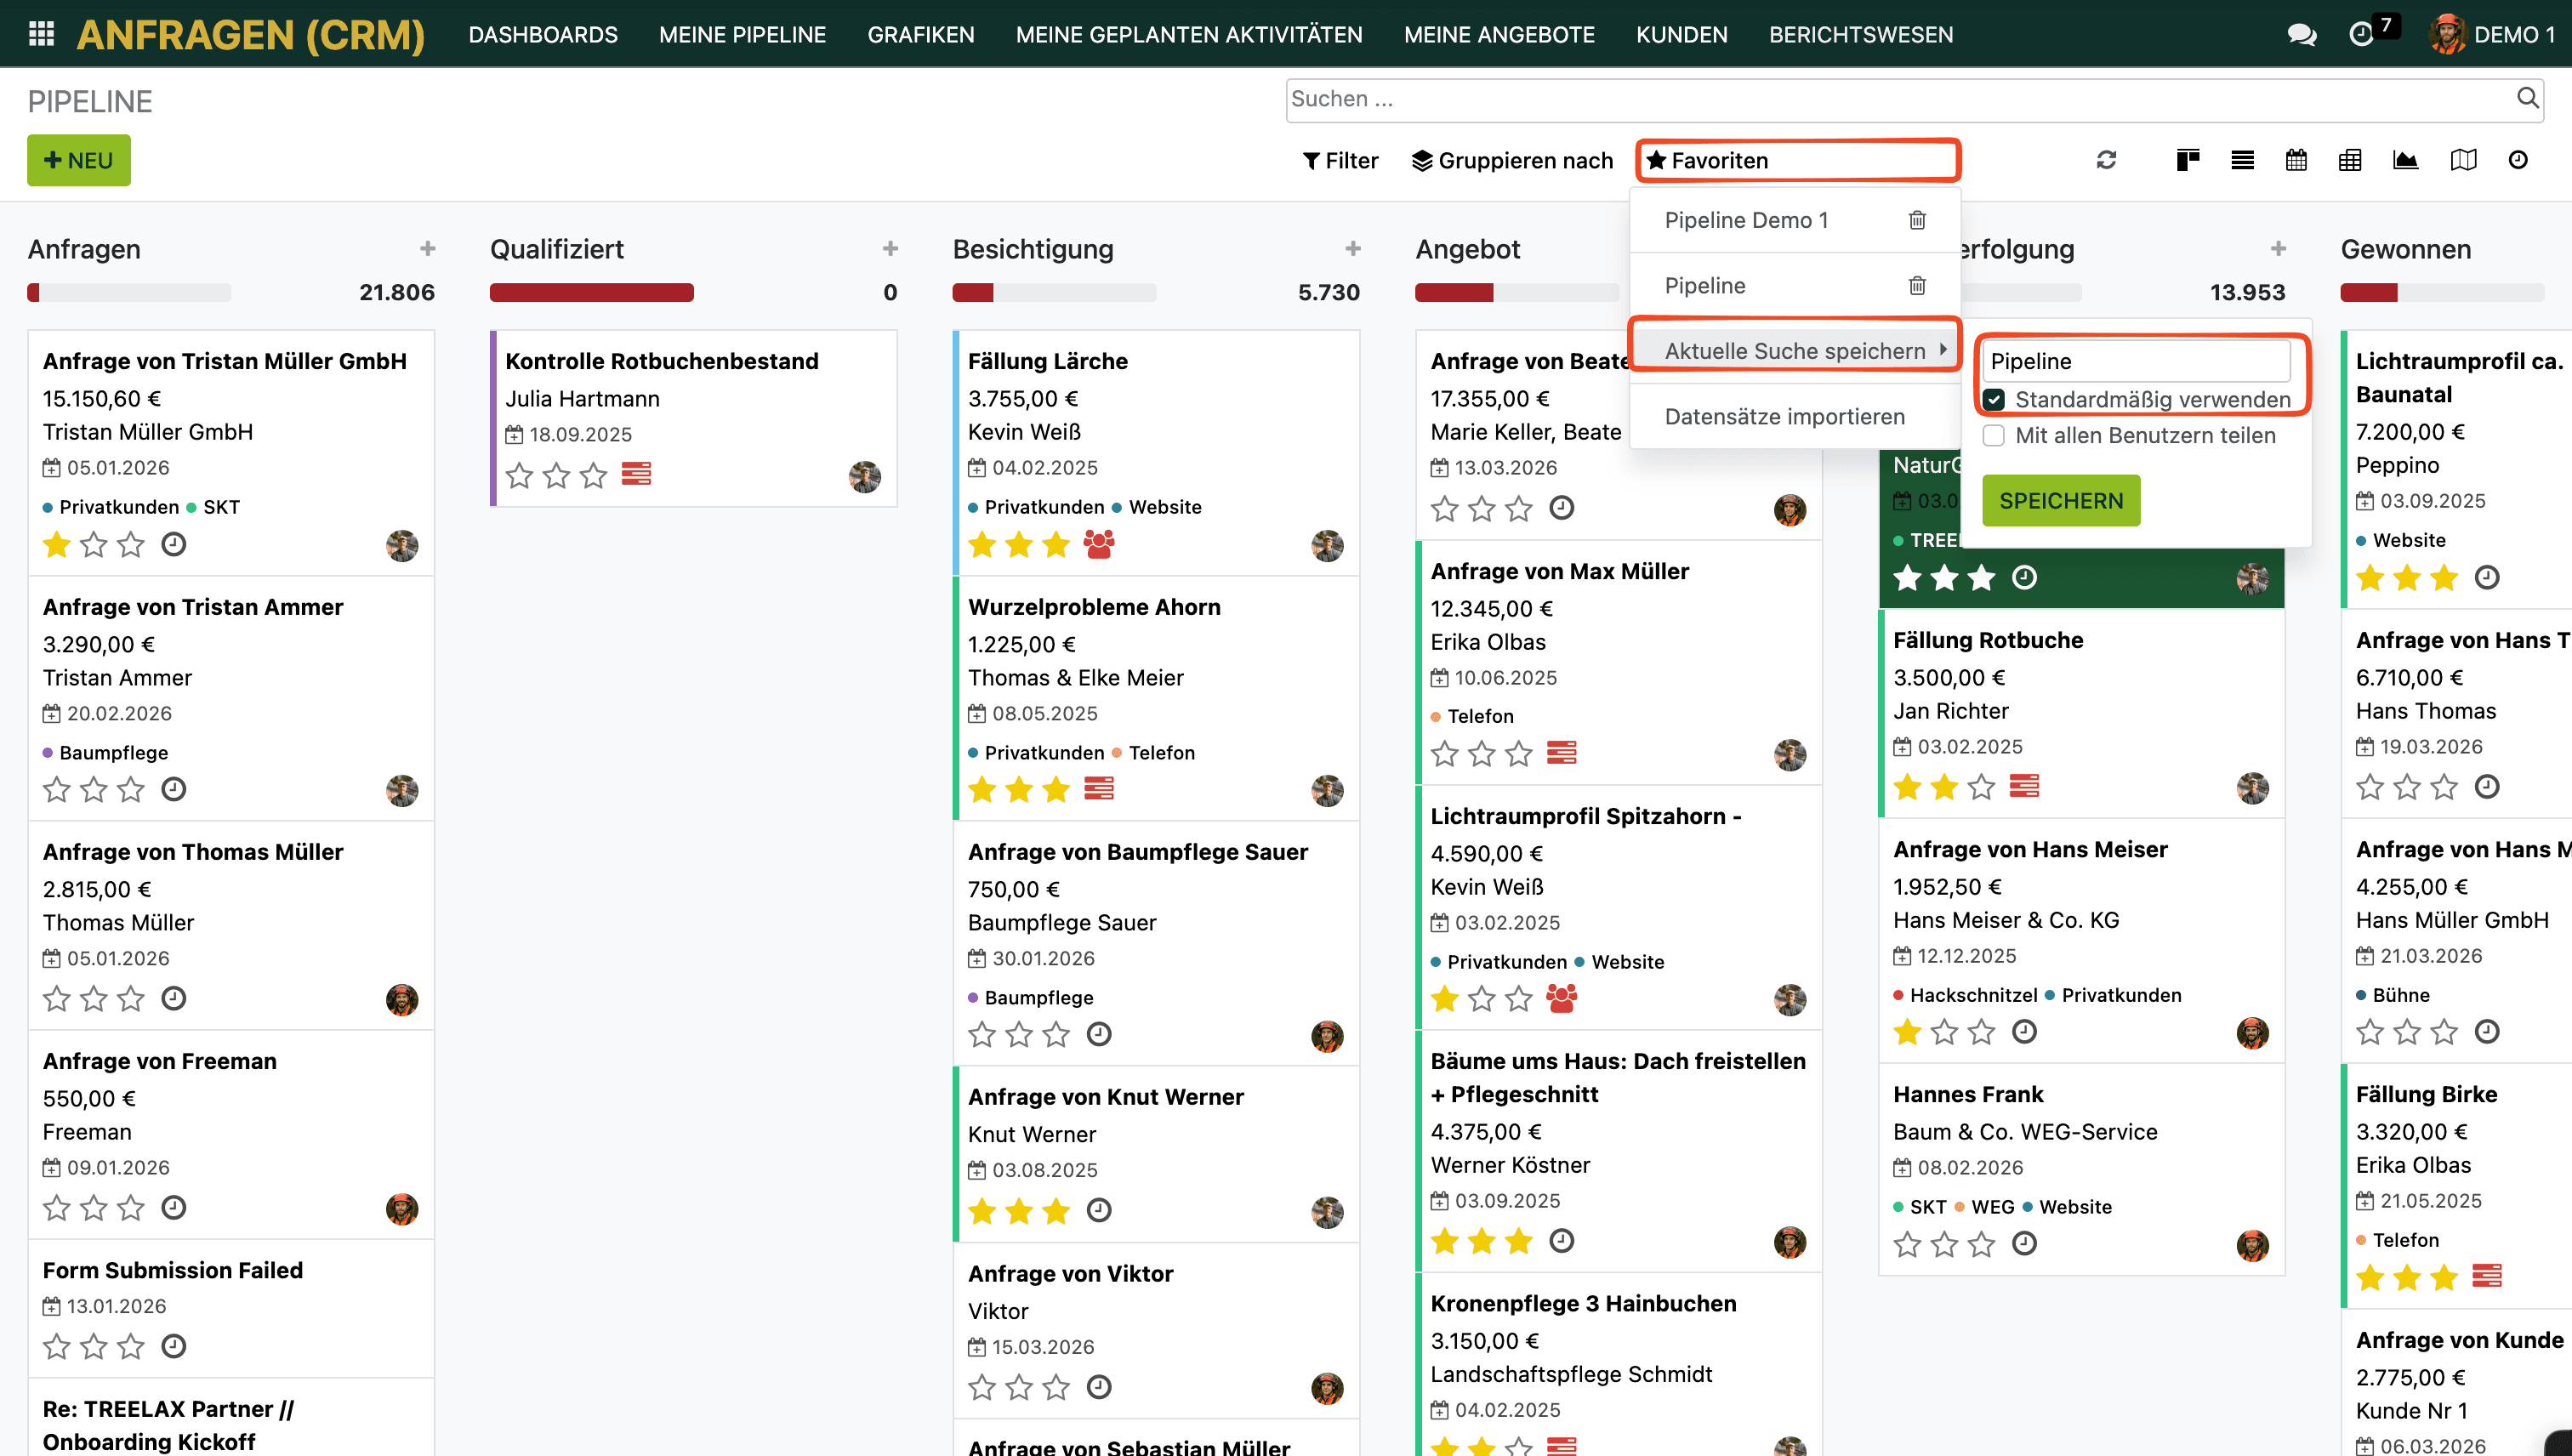Open the map view
The image size is (2572, 1456).
click(x=2463, y=160)
